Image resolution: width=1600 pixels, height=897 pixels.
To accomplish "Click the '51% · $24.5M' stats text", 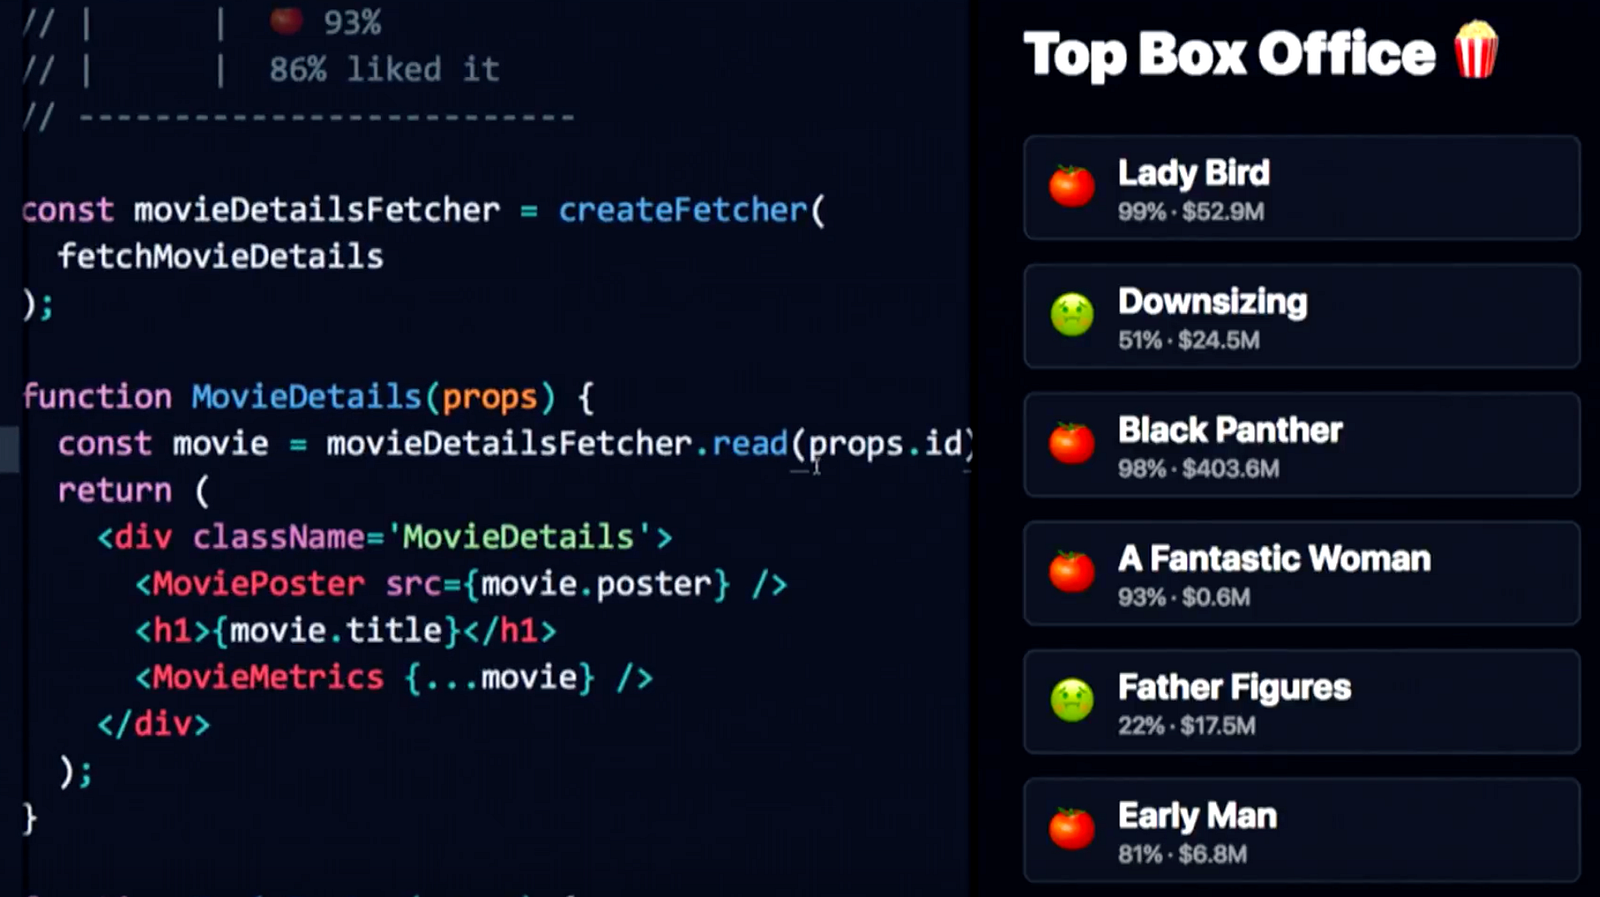I will click(x=1189, y=340).
